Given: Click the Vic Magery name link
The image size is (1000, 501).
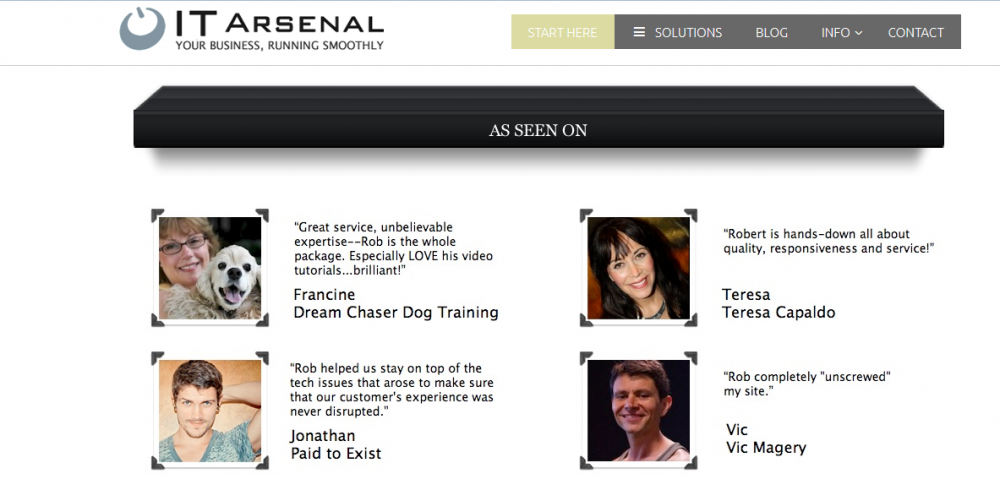Looking at the screenshot, I should 766,447.
